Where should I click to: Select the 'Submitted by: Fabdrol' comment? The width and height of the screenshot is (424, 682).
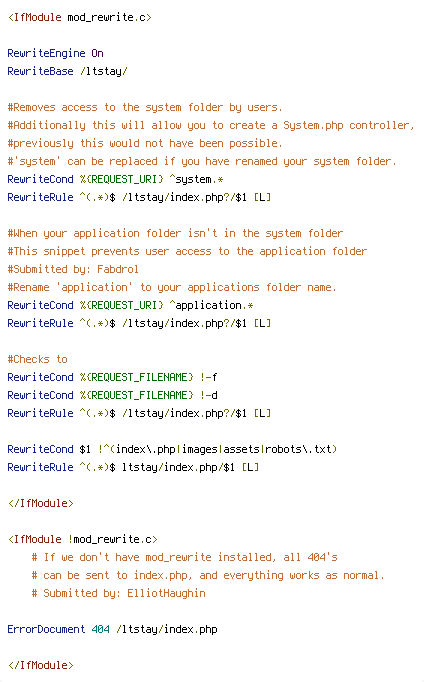[x=73, y=269]
